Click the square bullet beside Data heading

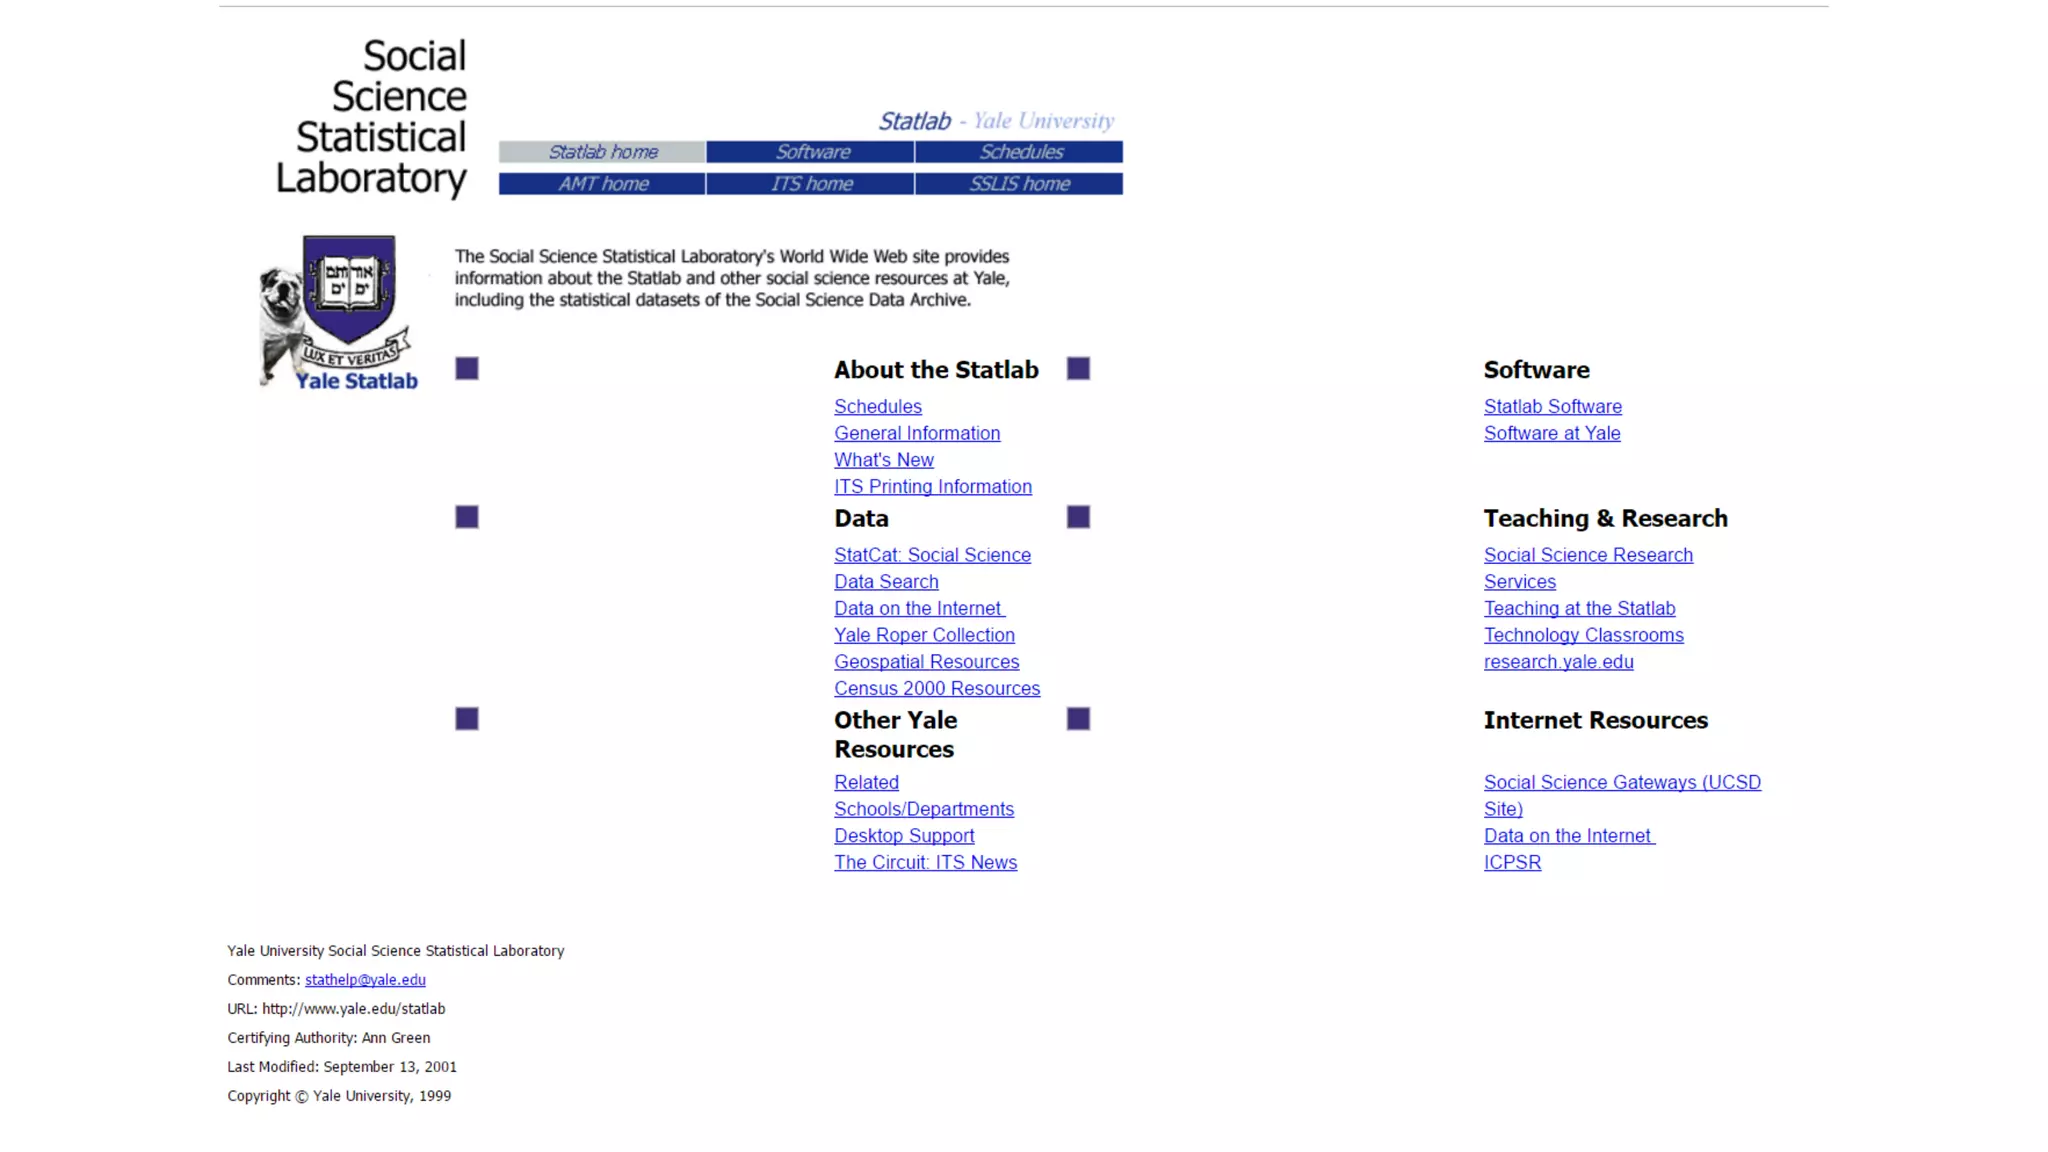click(x=467, y=517)
